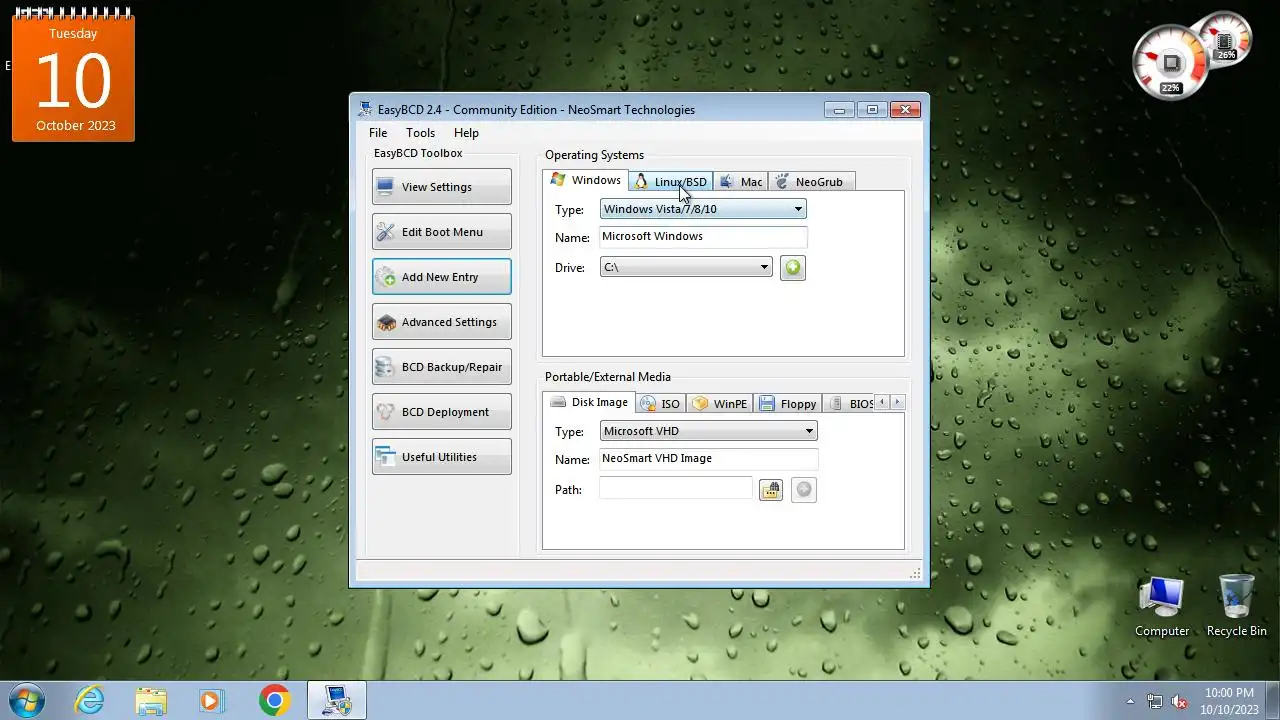The image size is (1280, 720).
Task: Open the Tools menu
Action: tap(420, 133)
